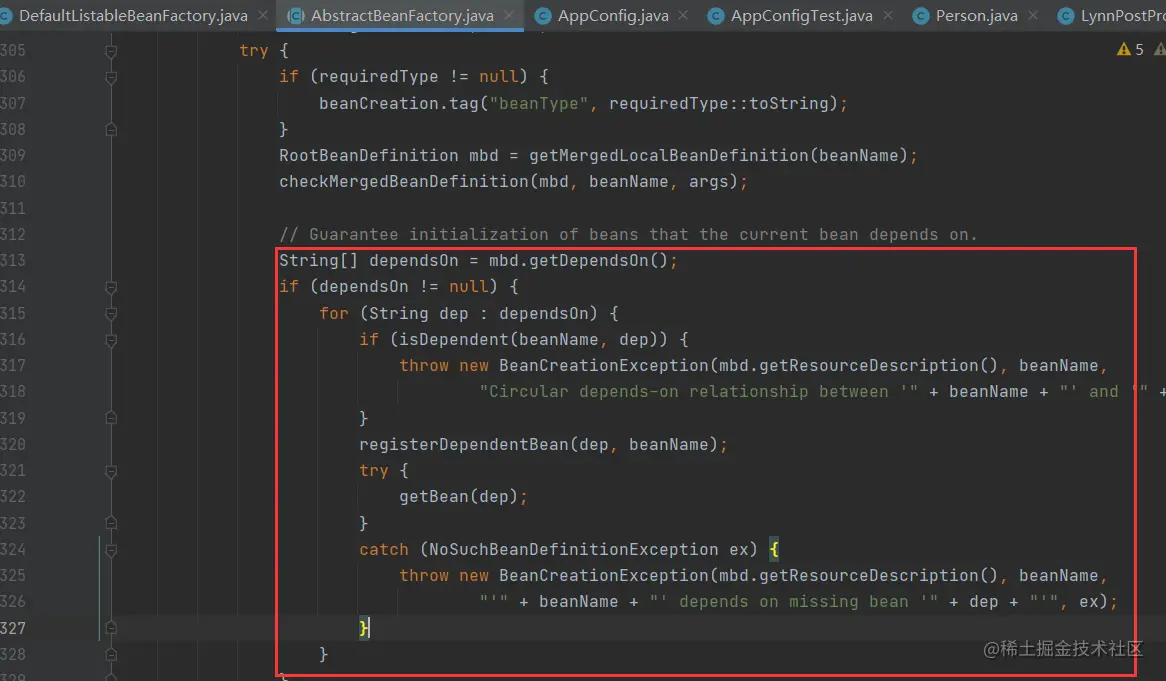Collapse the isDependent if block line 316
This screenshot has height=681, width=1166.
click(111, 340)
